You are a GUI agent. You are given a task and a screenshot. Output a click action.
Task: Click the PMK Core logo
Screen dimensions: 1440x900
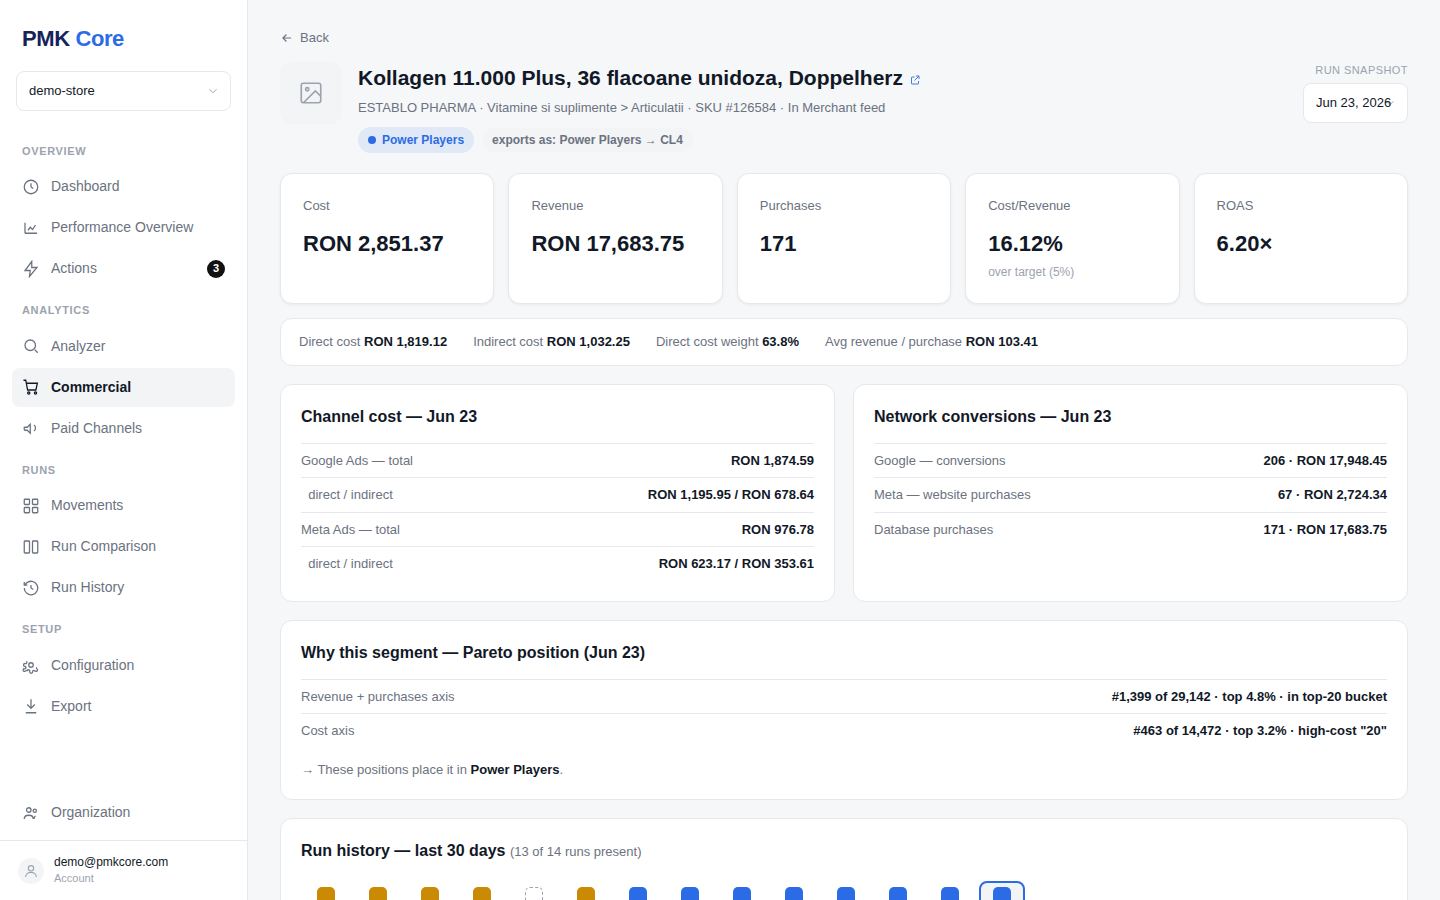click(73, 39)
